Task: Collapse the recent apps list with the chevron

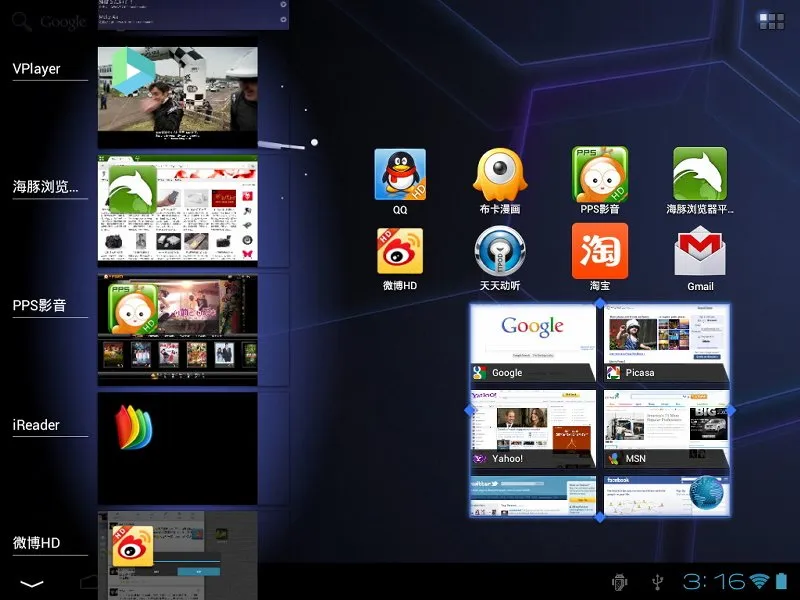Action: tap(32, 584)
